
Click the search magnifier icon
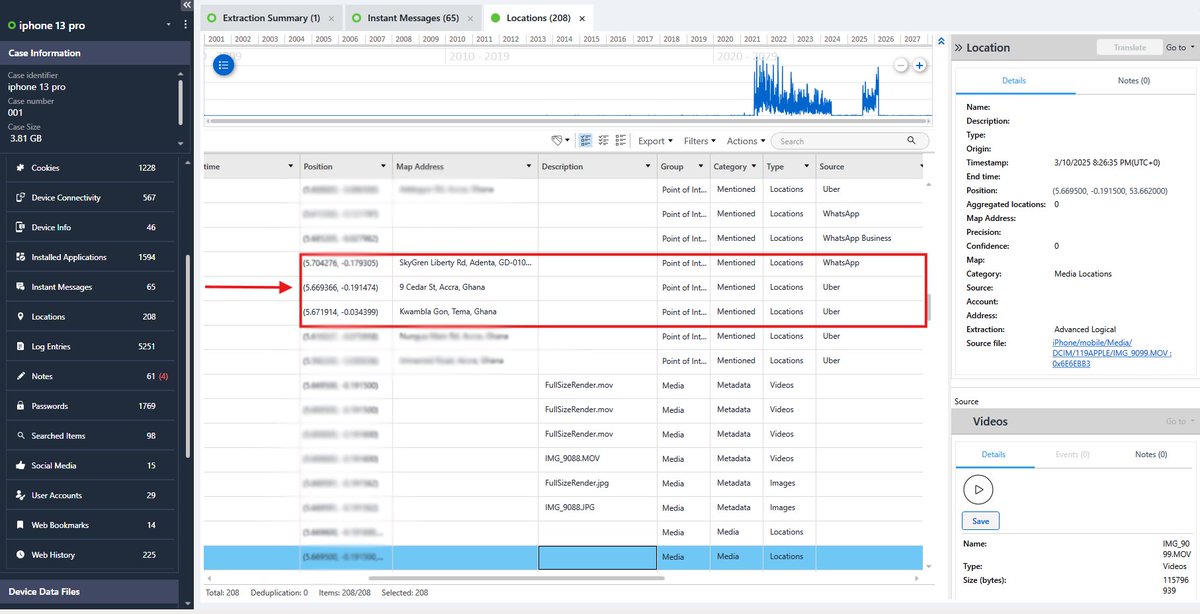coord(910,140)
